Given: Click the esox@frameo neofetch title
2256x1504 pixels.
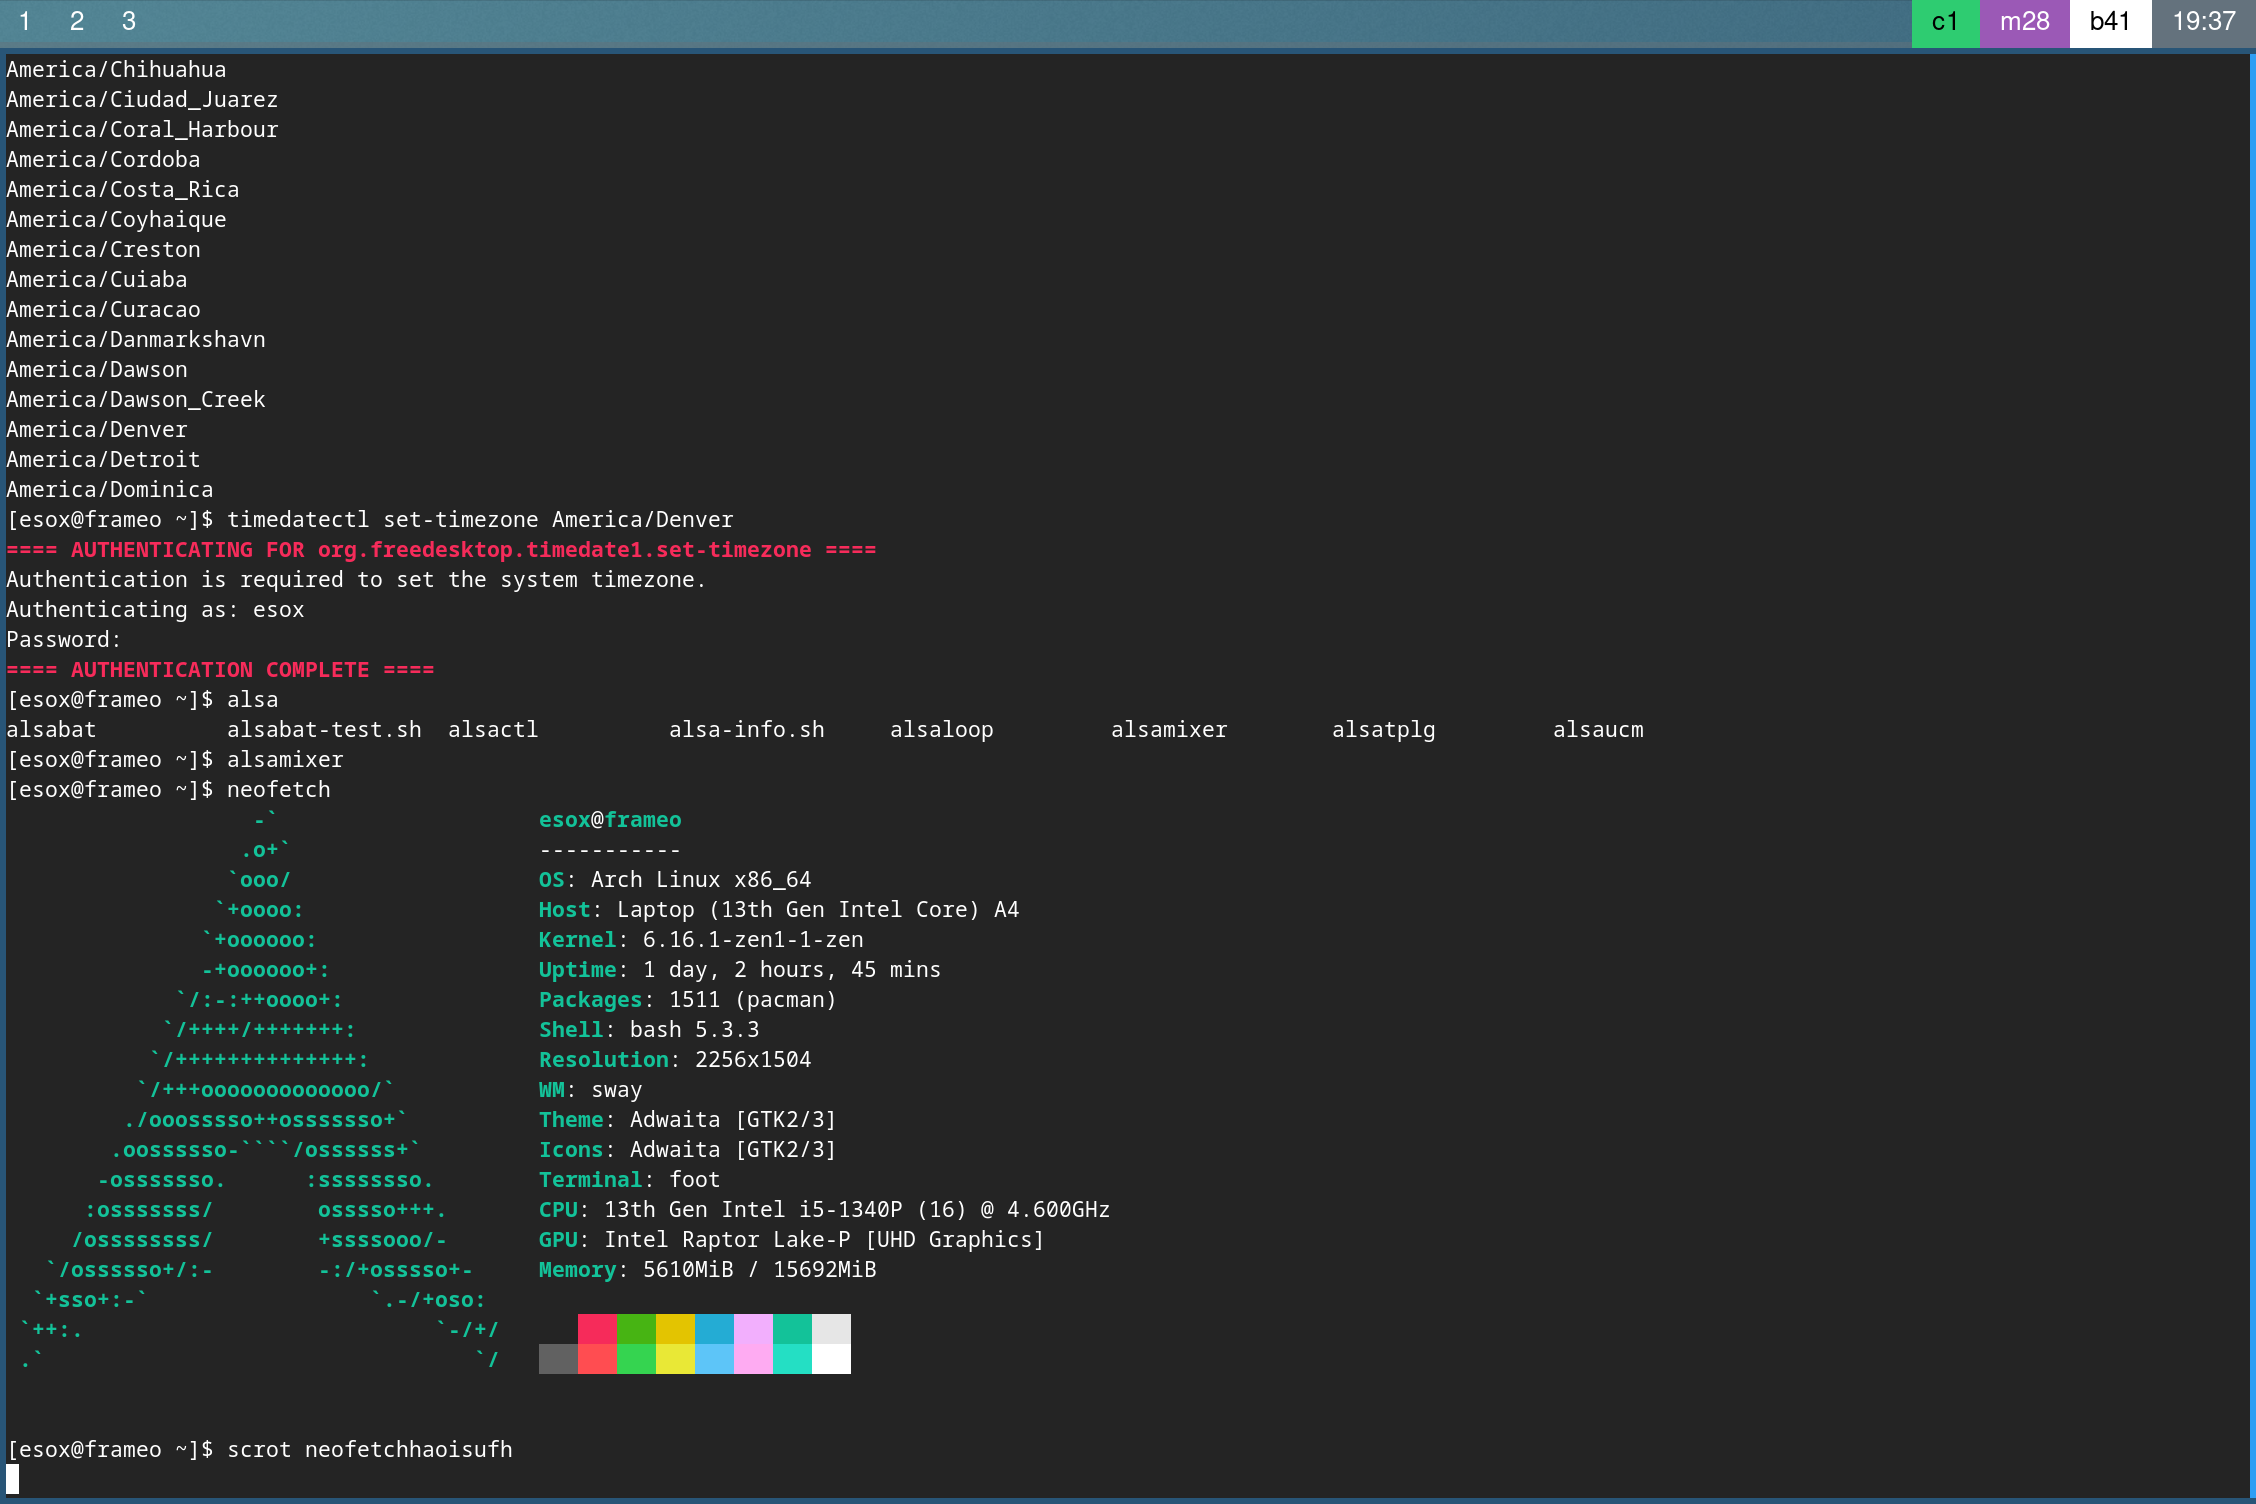Looking at the screenshot, I should pyautogui.click(x=609, y=820).
